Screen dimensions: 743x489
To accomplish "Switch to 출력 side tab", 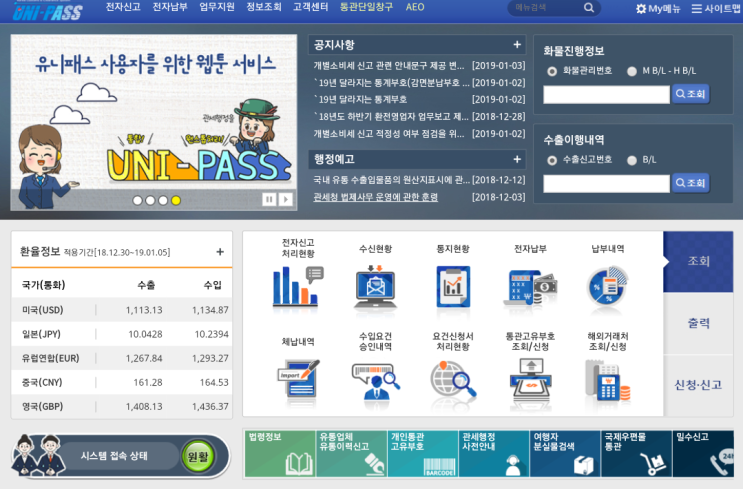I will (x=698, y=323).
